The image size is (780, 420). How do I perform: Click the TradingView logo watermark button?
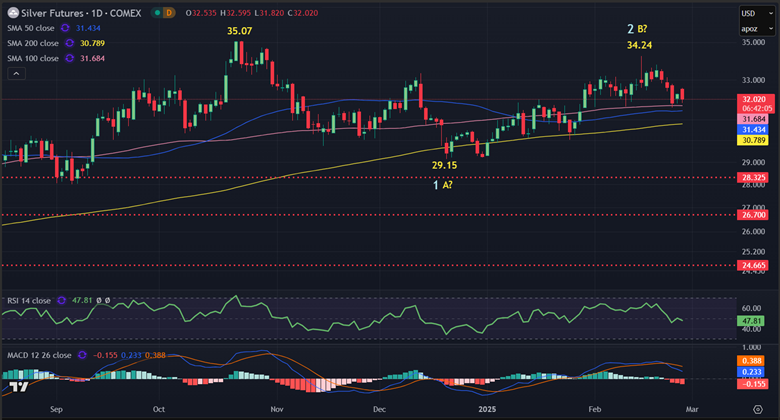pos(18,387)
